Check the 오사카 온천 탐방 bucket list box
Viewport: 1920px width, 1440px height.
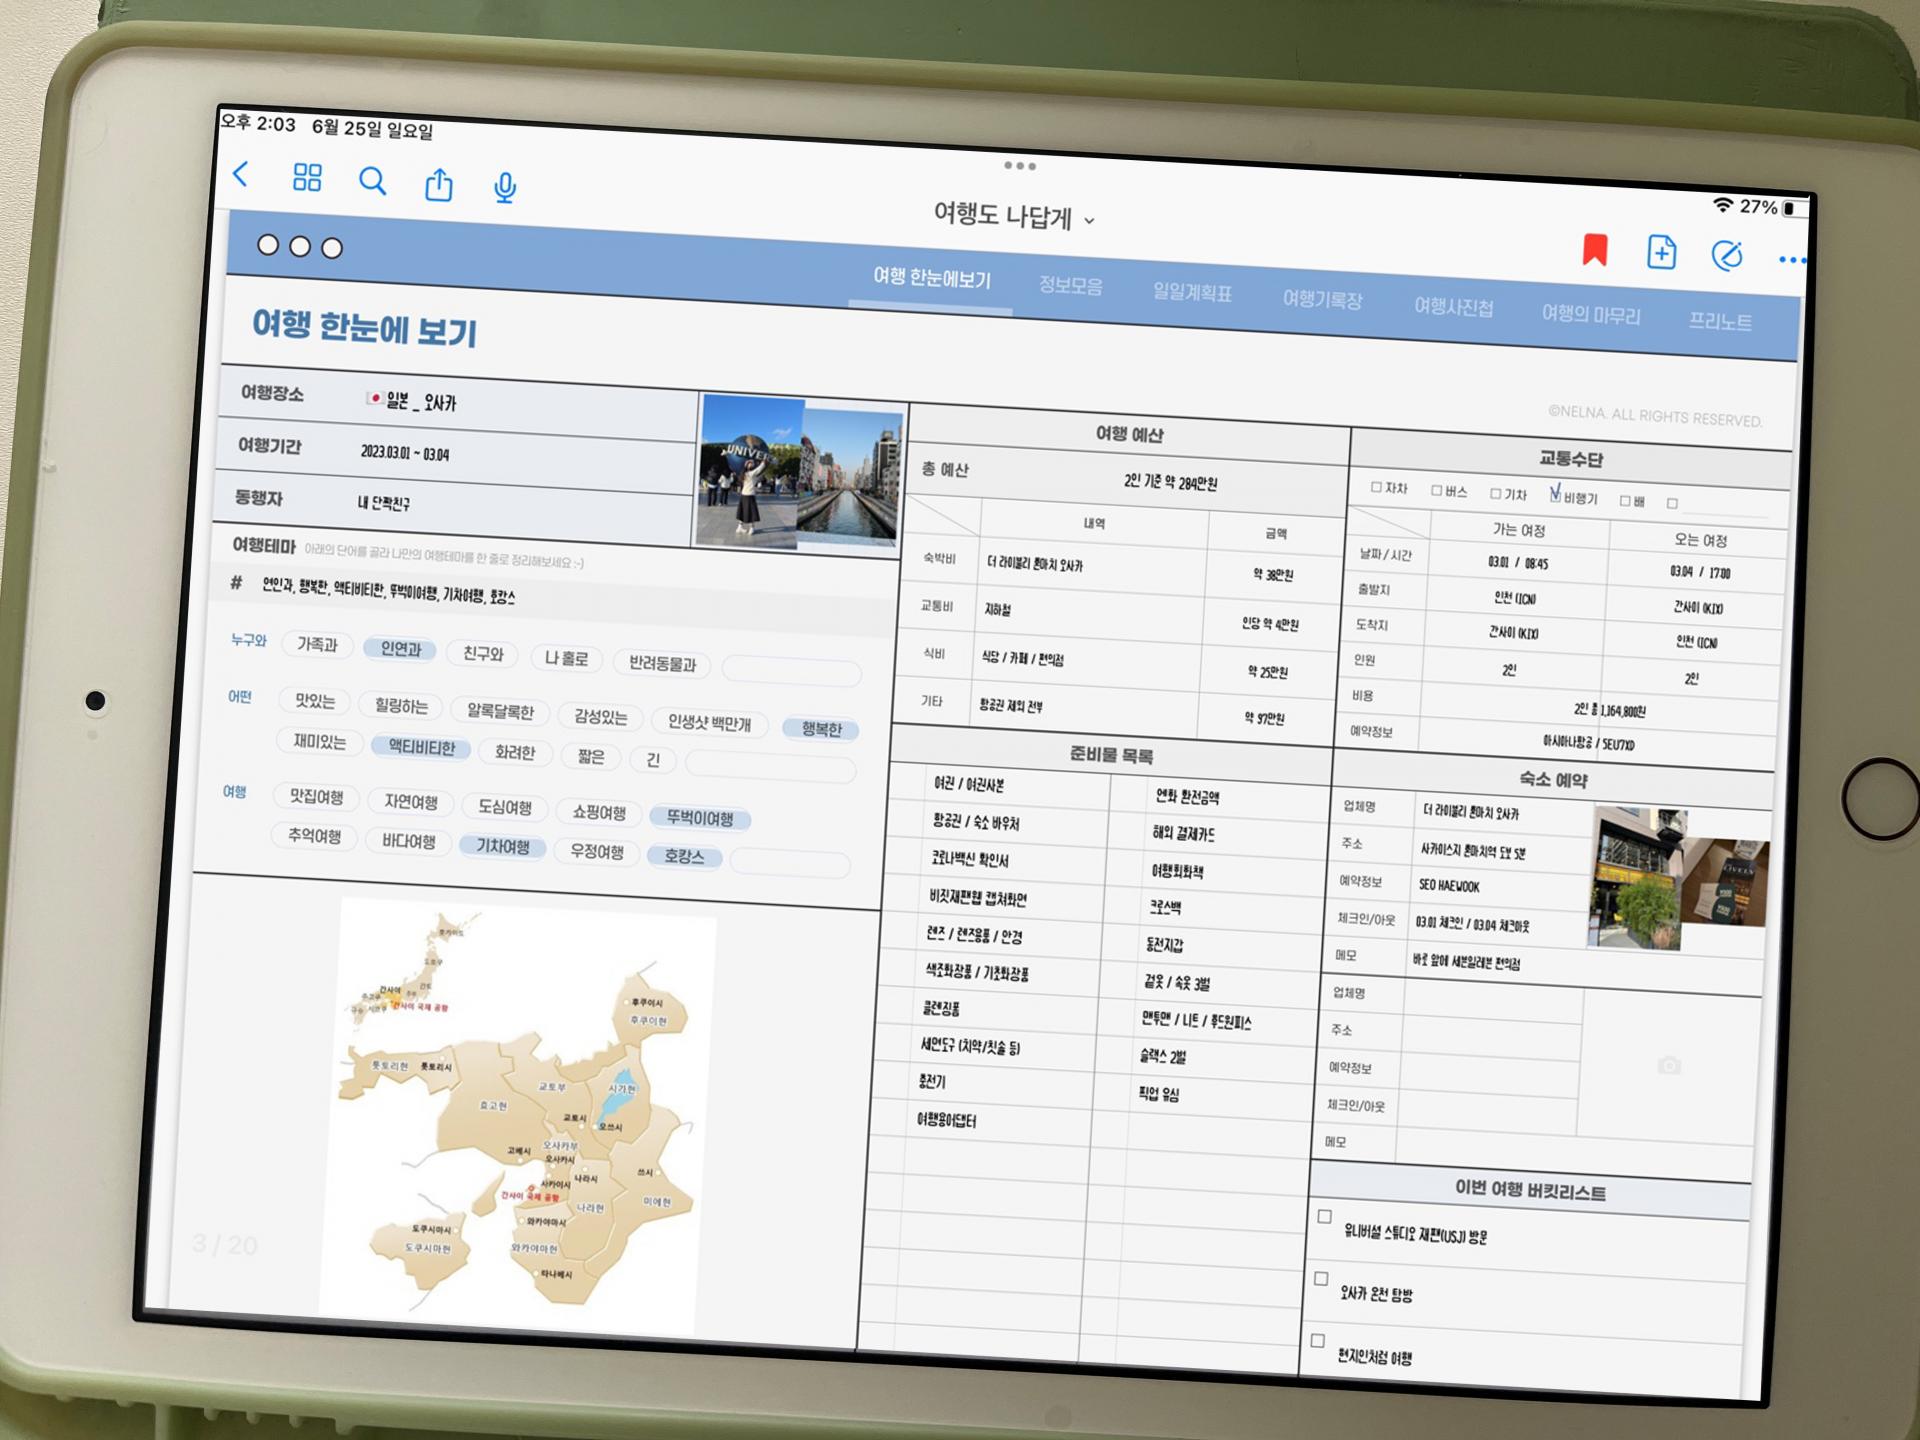(x=1321, y=1279)
